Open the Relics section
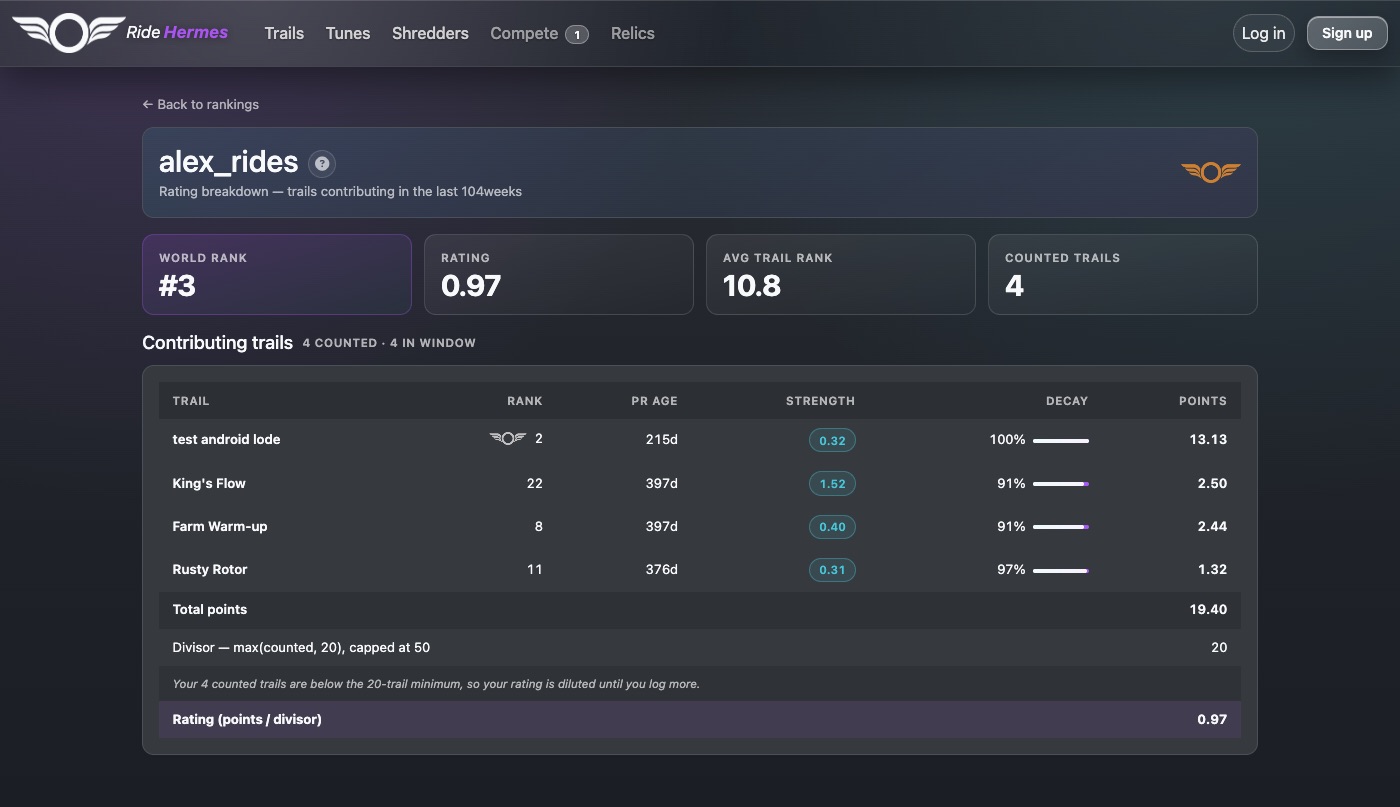The height and width of the screenshot is (807, 1400). tap(633, 33)
